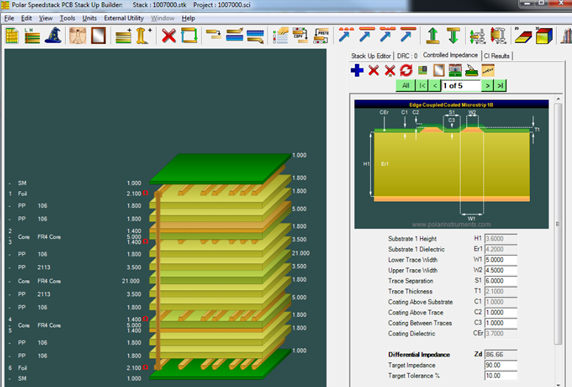This screenshot has height=387, width=572.
Task: Click the paste layer icon labeled PASTE
Action: pyautogui.click(x=321, y=36)
